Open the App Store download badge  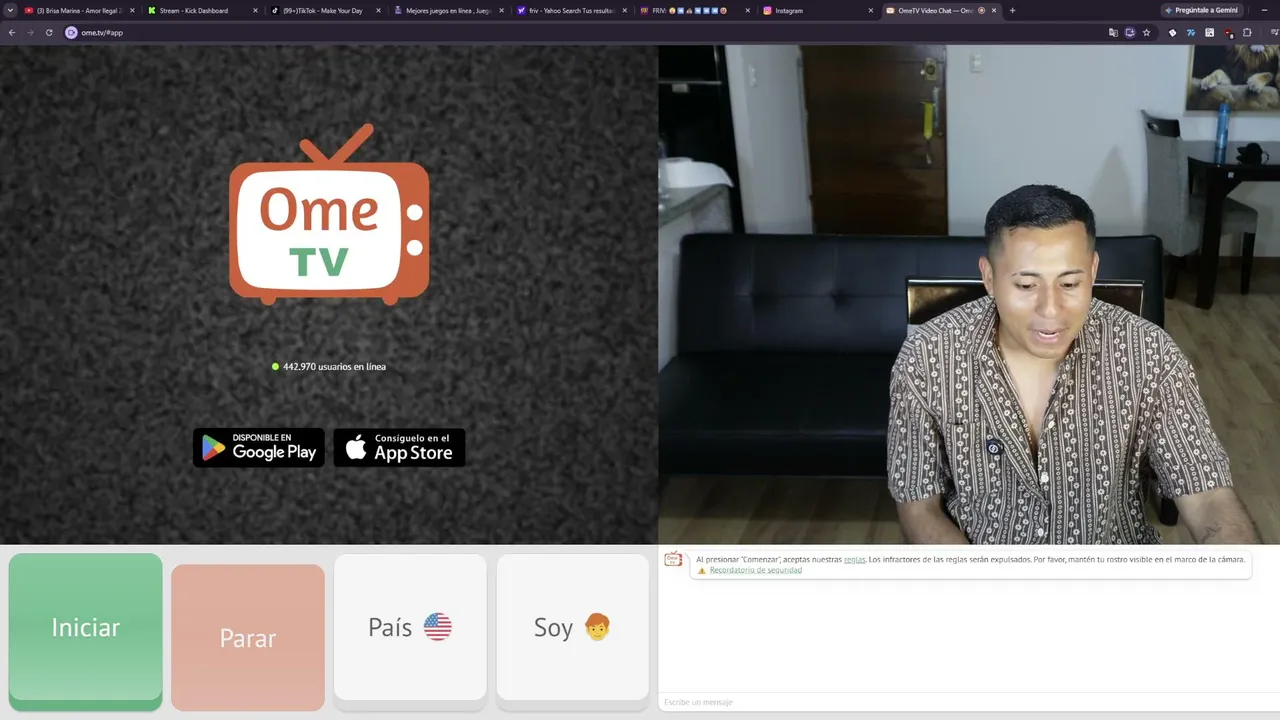[x=399, y=447]
